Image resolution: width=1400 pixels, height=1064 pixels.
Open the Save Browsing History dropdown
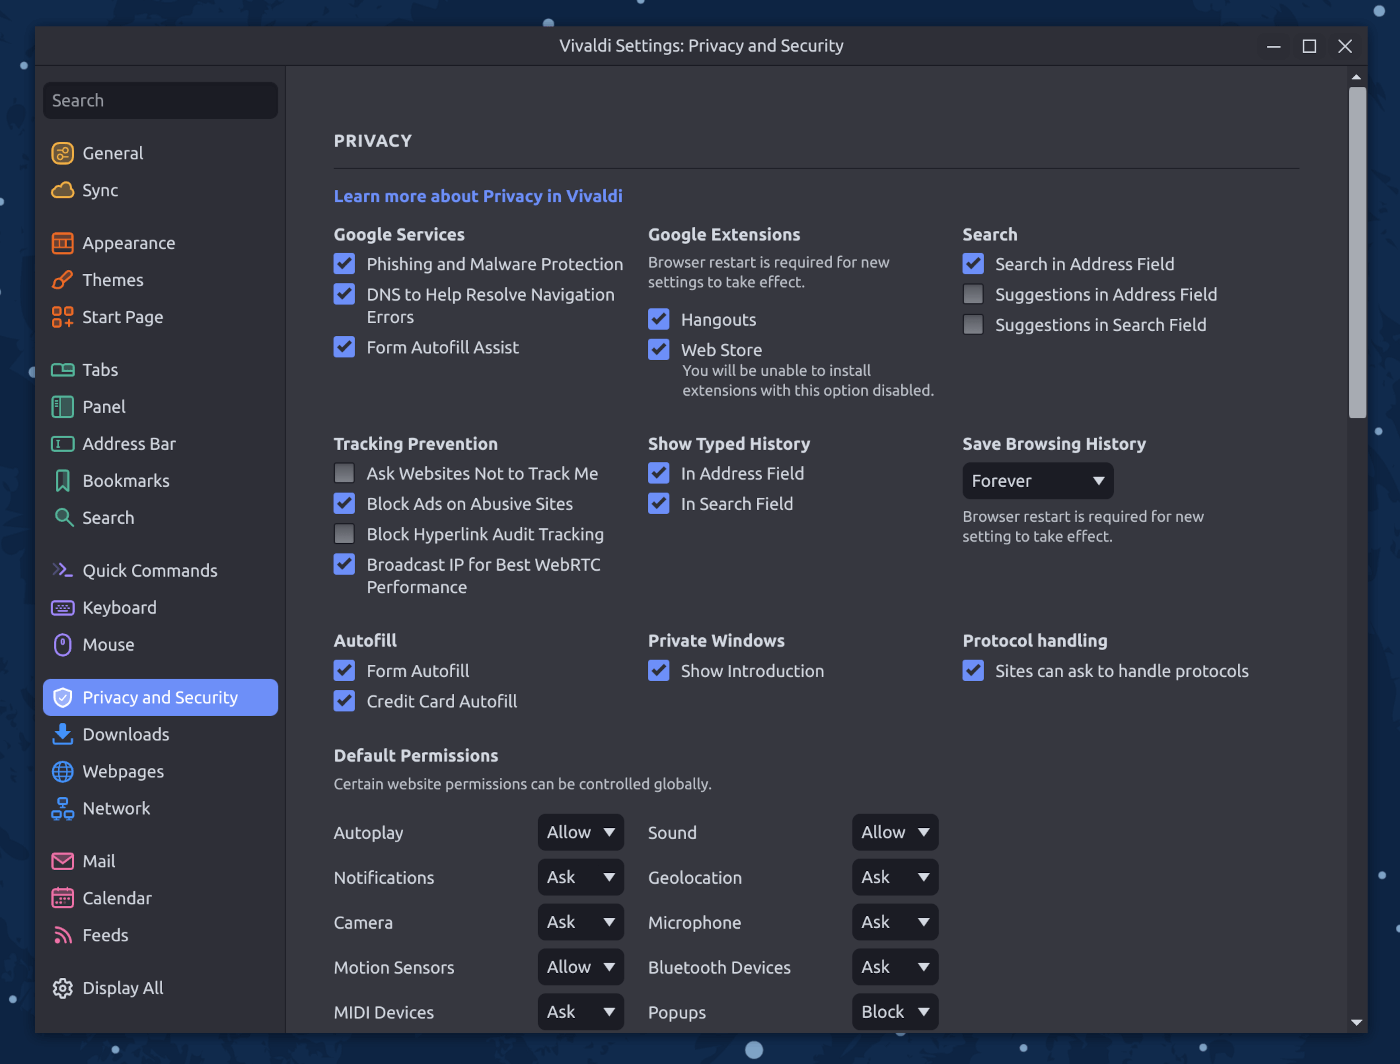coord(1037,480)
